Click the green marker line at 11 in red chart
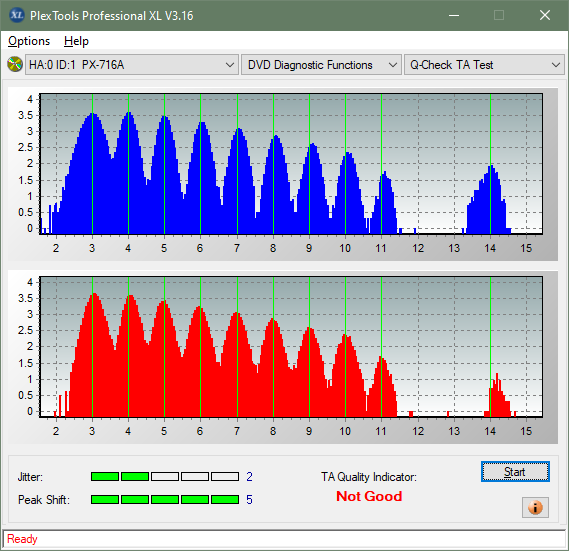Image resolution: width=569 pixels, height=551 pixels. click(x=381, y=347)
